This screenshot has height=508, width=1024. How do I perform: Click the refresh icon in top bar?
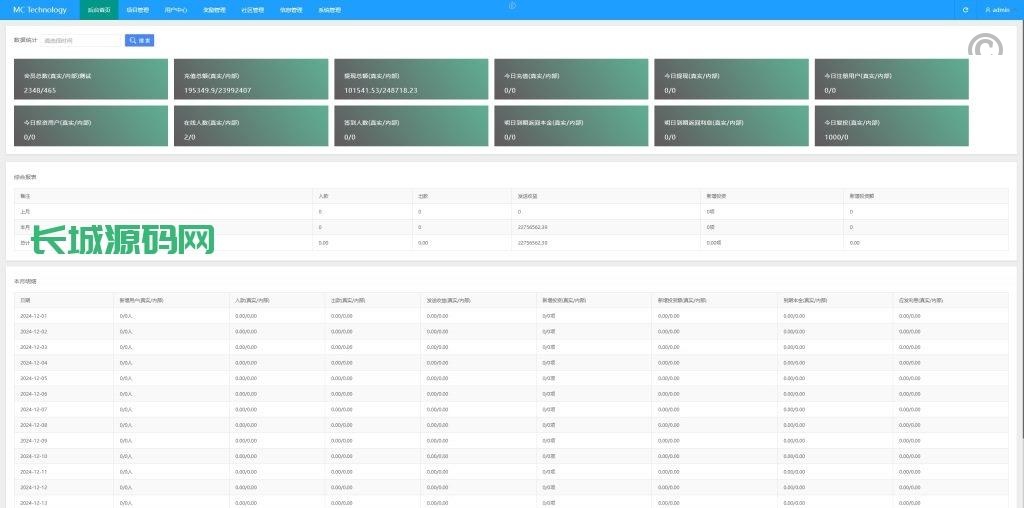[x=965, y=10]
